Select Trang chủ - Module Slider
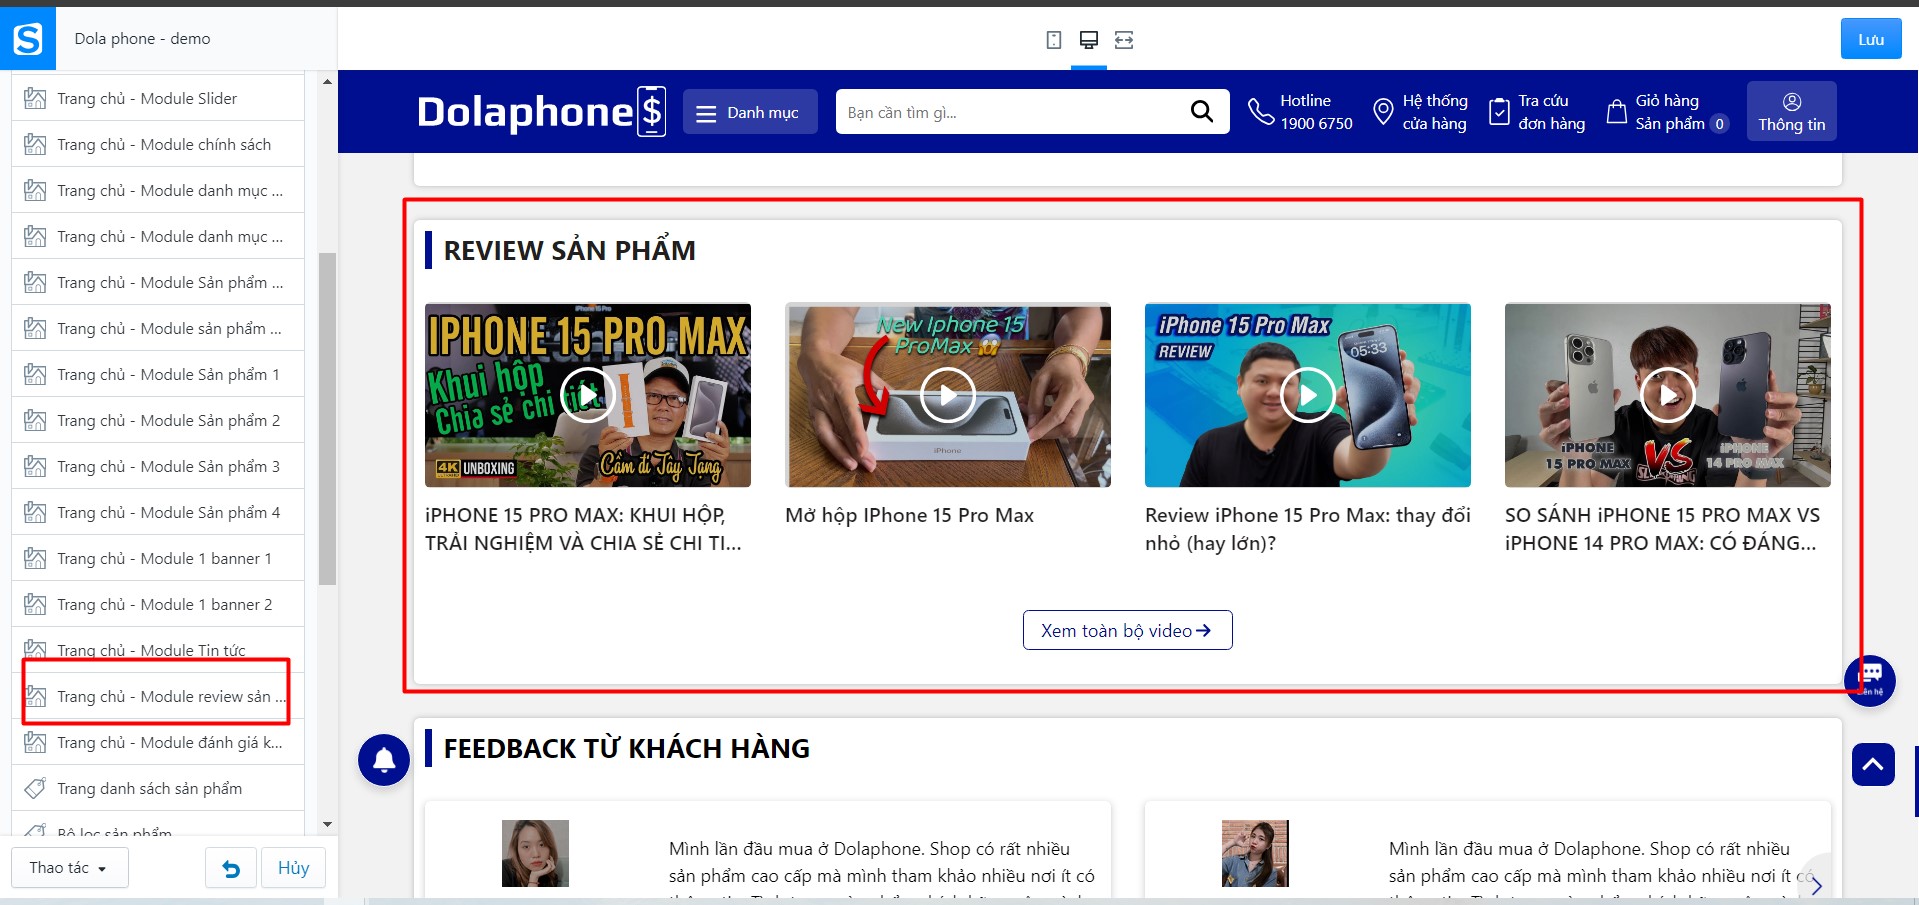 (x=158, y=98)
